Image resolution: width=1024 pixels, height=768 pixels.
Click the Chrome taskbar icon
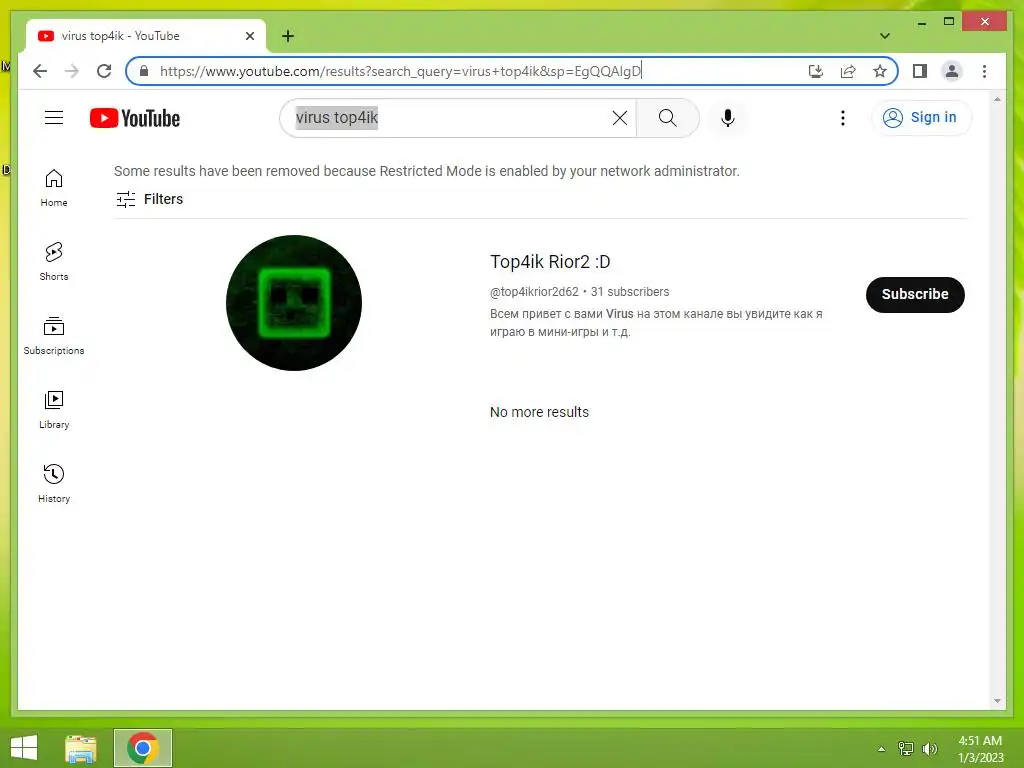(142, 748)
